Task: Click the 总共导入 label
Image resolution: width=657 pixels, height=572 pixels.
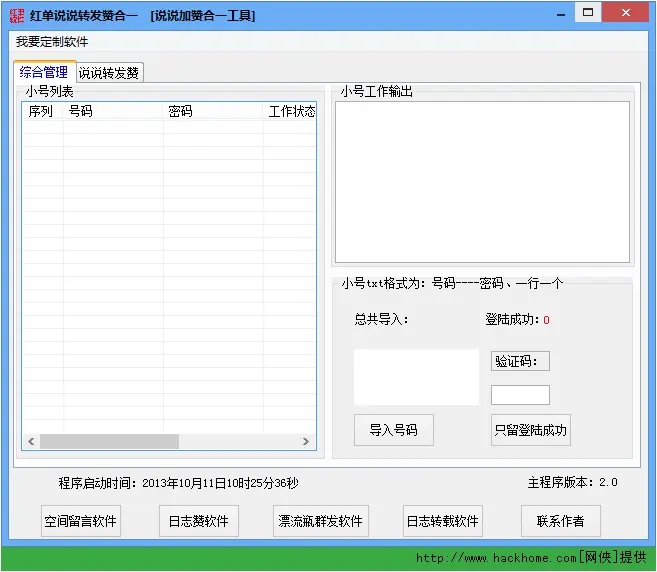Action: pyautogui.click(x=381, y=319)
